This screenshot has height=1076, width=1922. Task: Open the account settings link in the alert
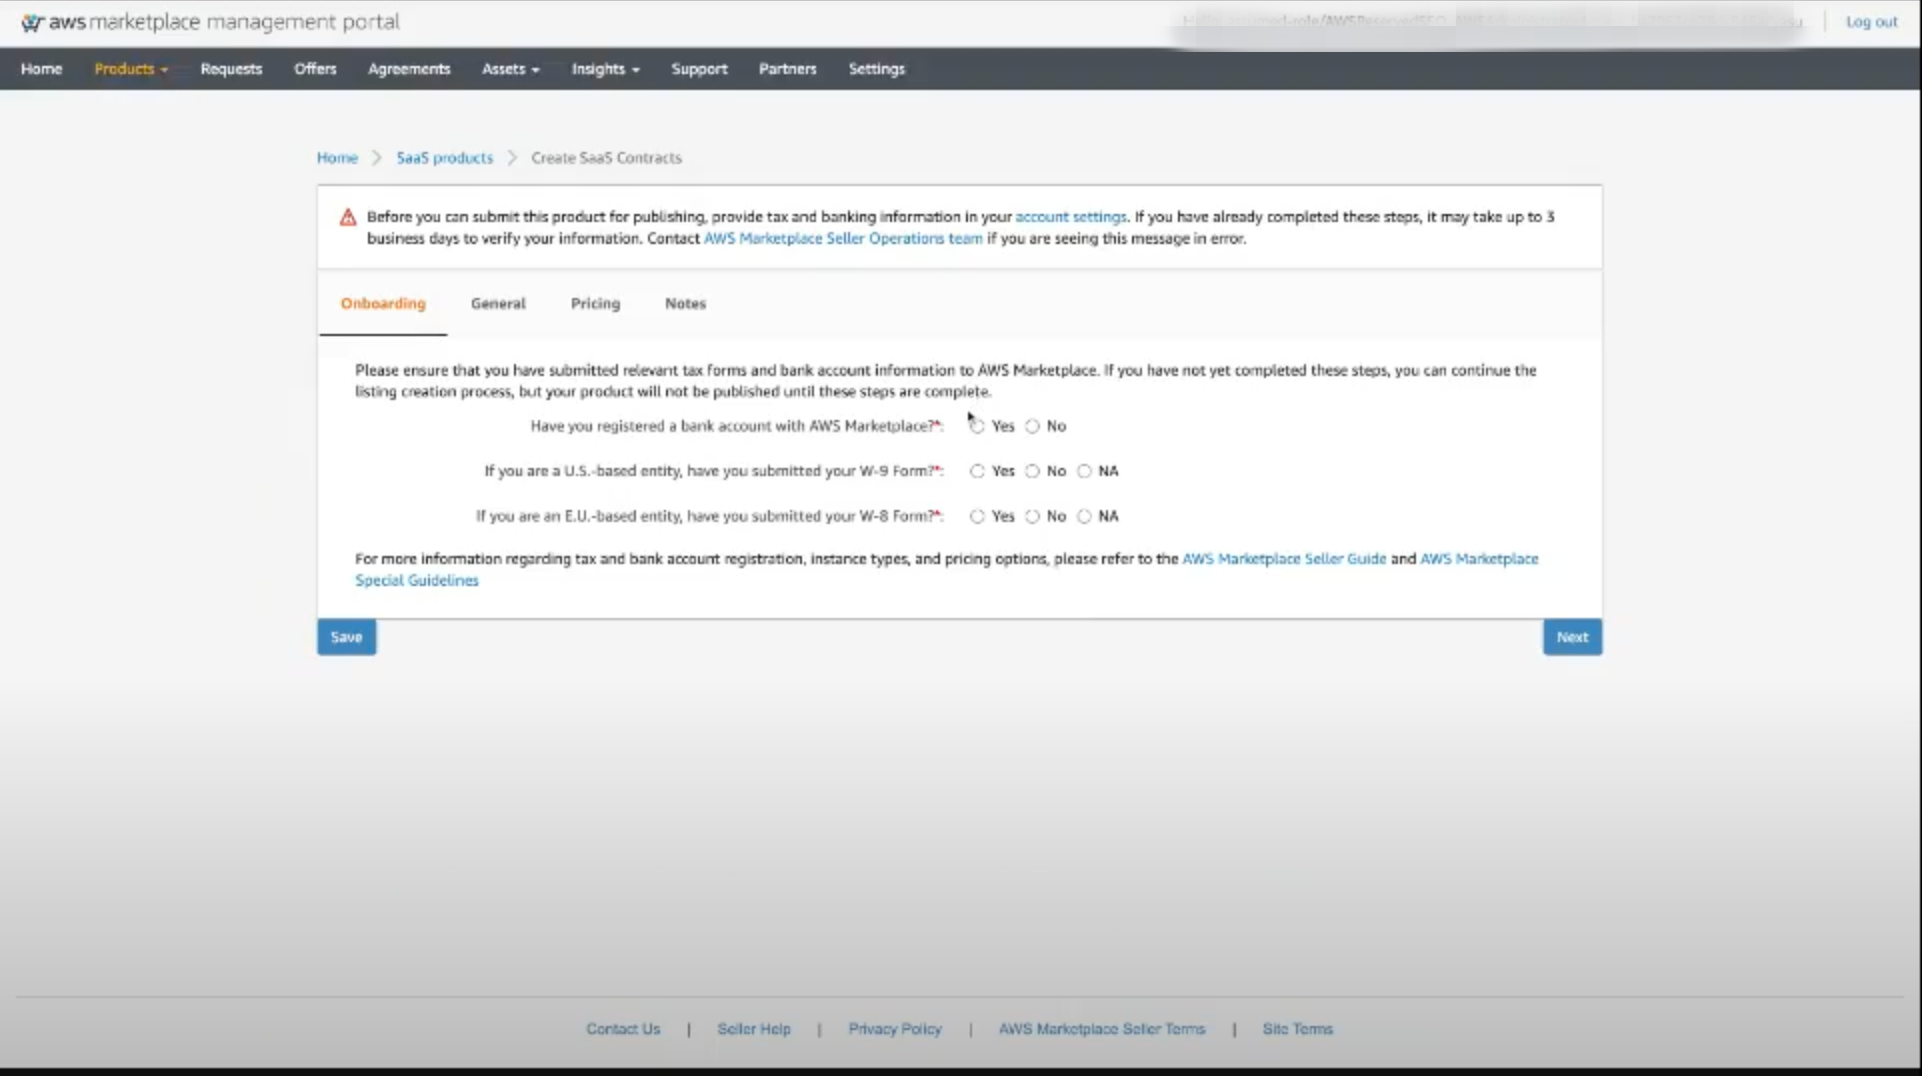point(1070,217)
